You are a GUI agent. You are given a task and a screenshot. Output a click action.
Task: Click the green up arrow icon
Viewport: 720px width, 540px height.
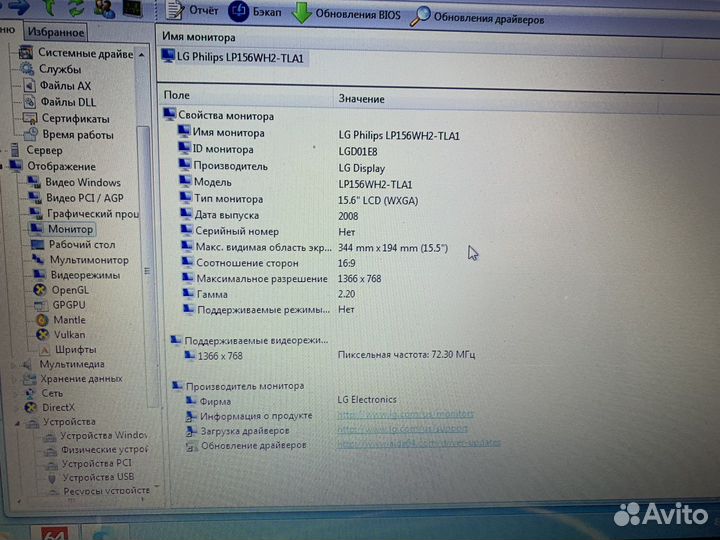coord(49,7)
